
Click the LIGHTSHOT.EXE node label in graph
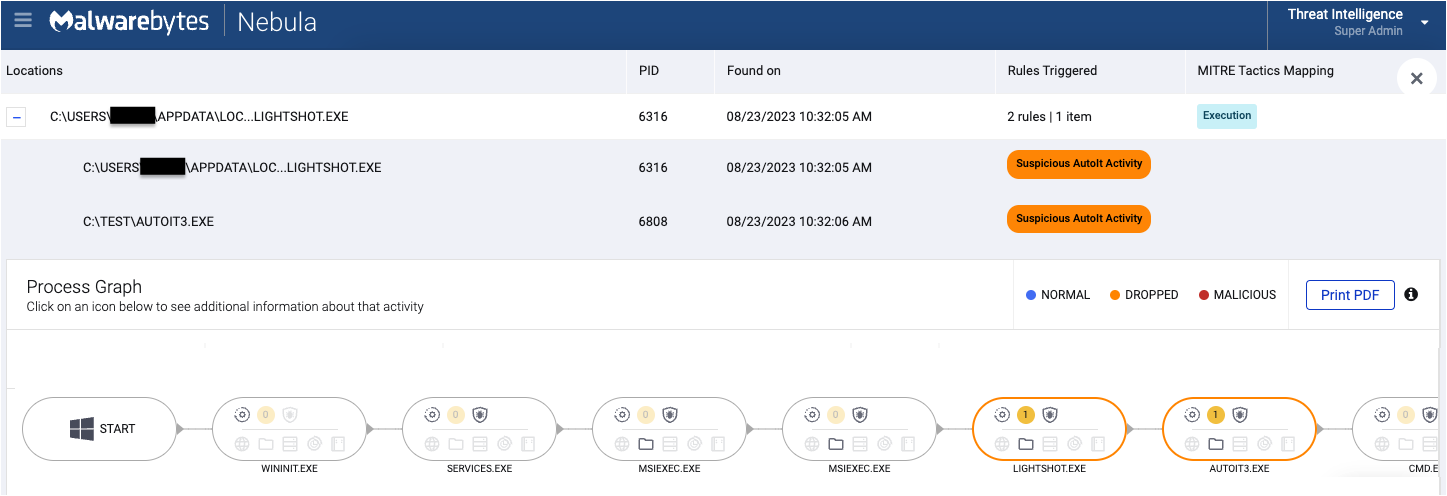tap(1049, 468)
